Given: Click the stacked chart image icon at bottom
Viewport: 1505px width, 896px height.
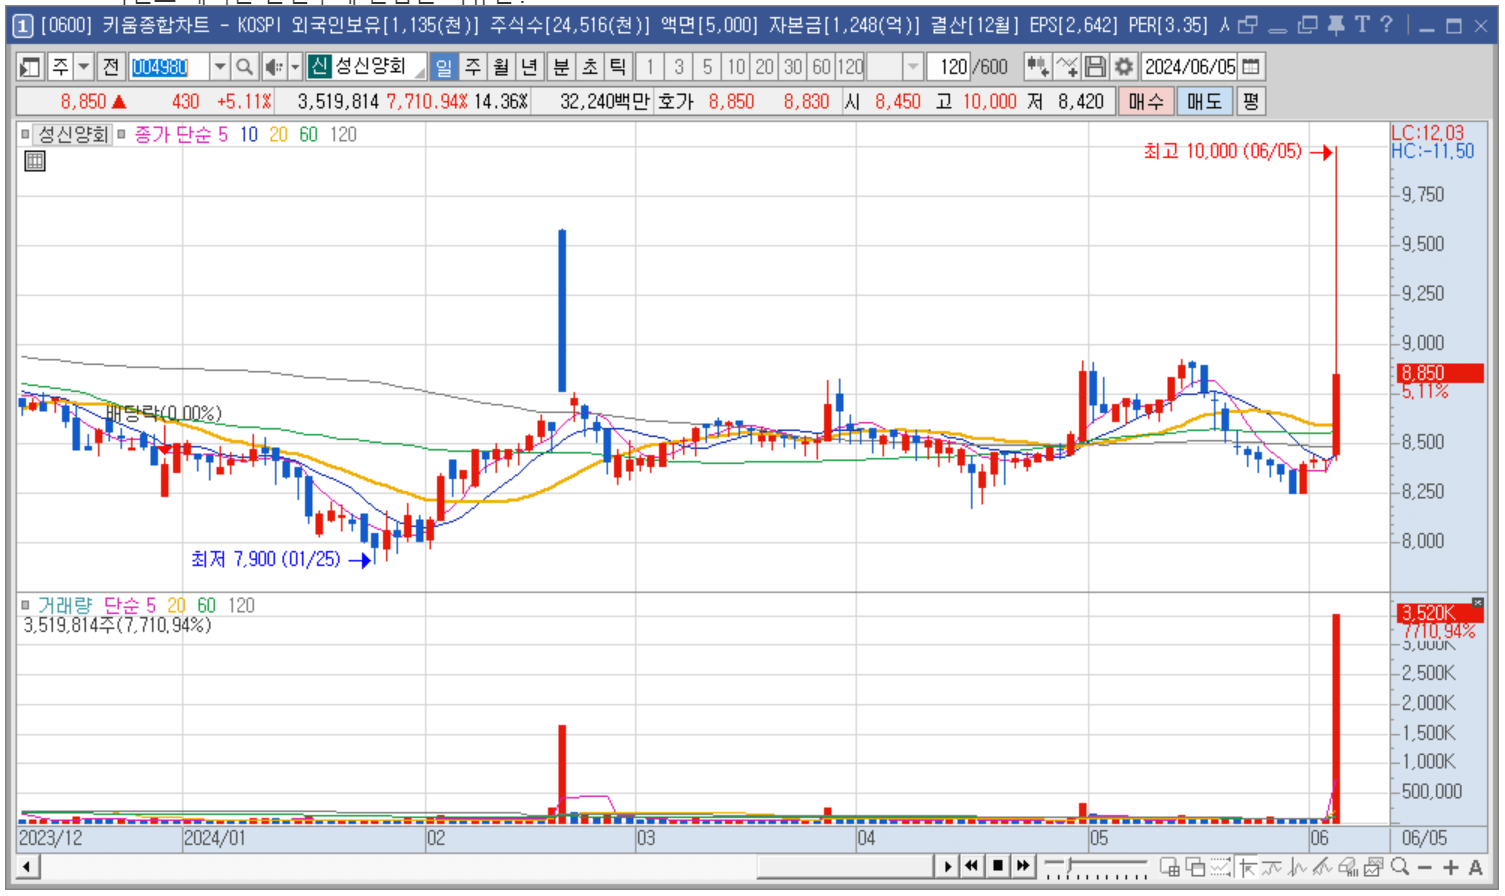Looking at the screenshot, I should (x=1374, y=867).
